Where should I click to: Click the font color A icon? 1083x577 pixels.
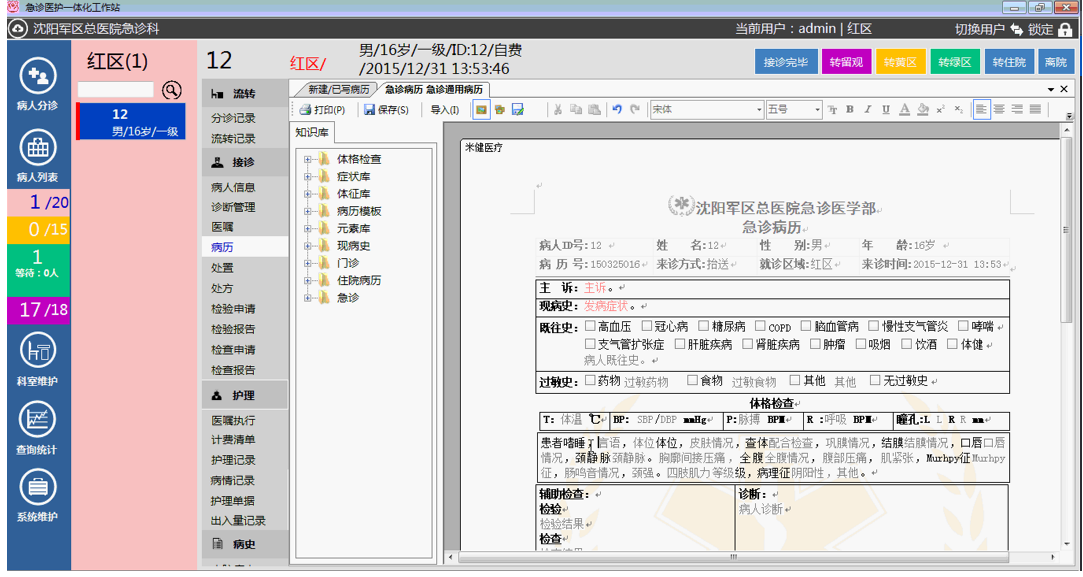(904, 109)
